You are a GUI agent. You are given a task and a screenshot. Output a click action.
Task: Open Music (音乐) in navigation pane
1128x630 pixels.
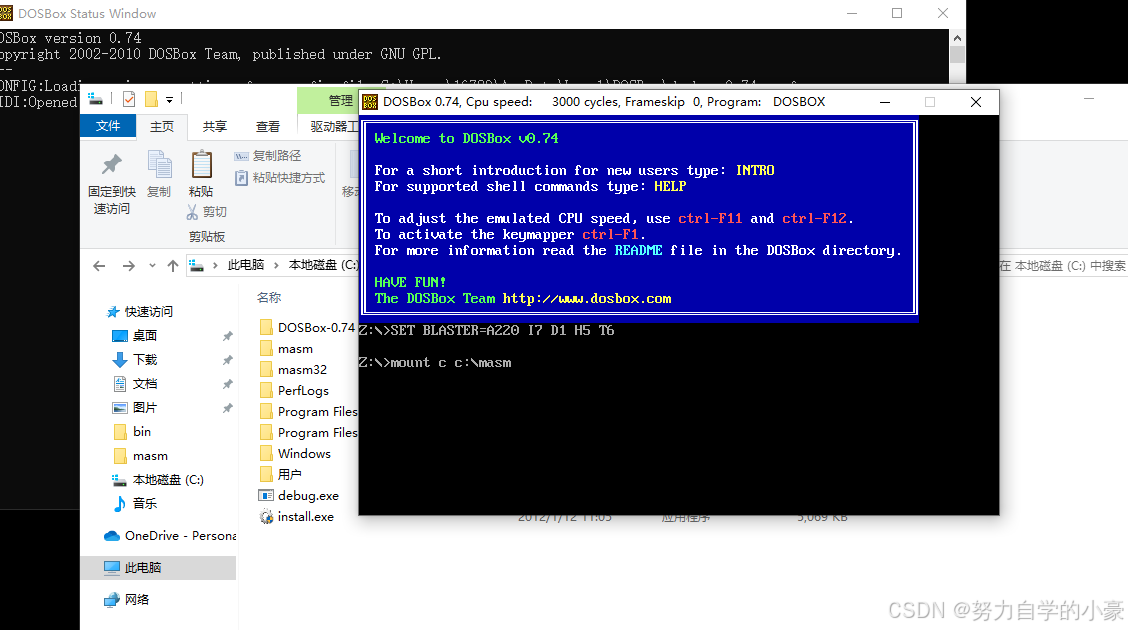pyautogui.click(x=135, y=503)
